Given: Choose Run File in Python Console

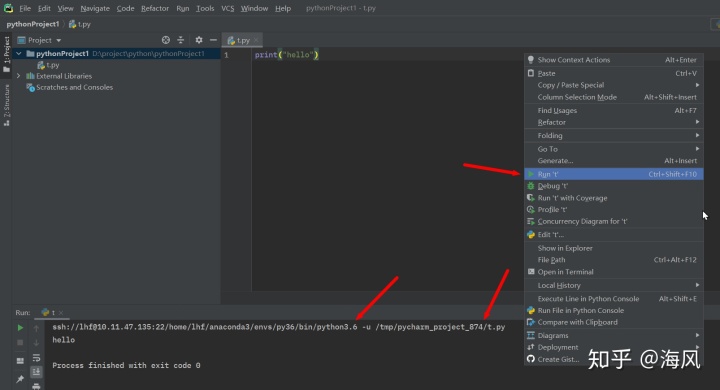Looking at the screenshot, I should click(613, 311).
